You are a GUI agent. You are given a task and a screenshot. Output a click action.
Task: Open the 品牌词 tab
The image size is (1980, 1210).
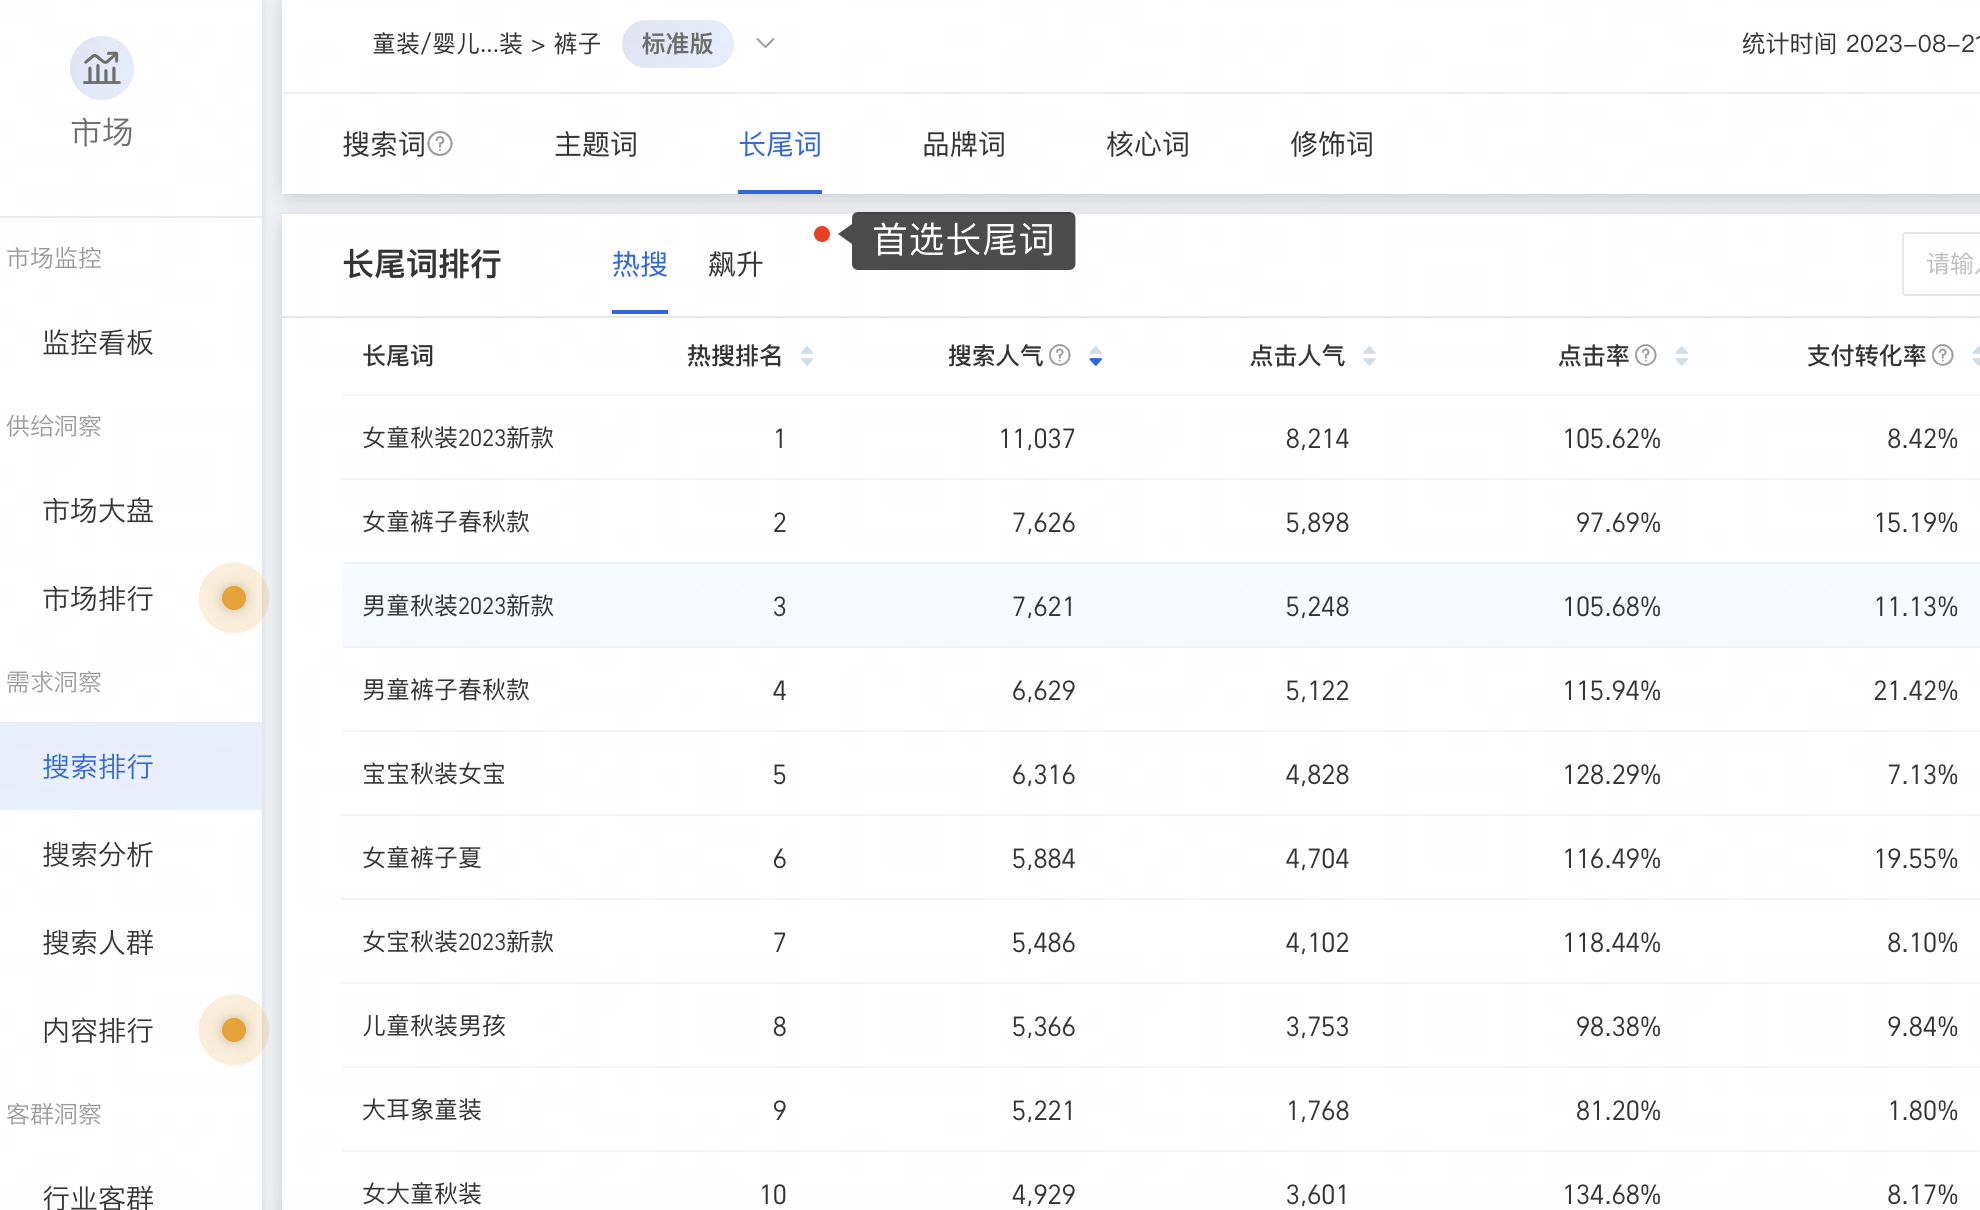[964, 144]
